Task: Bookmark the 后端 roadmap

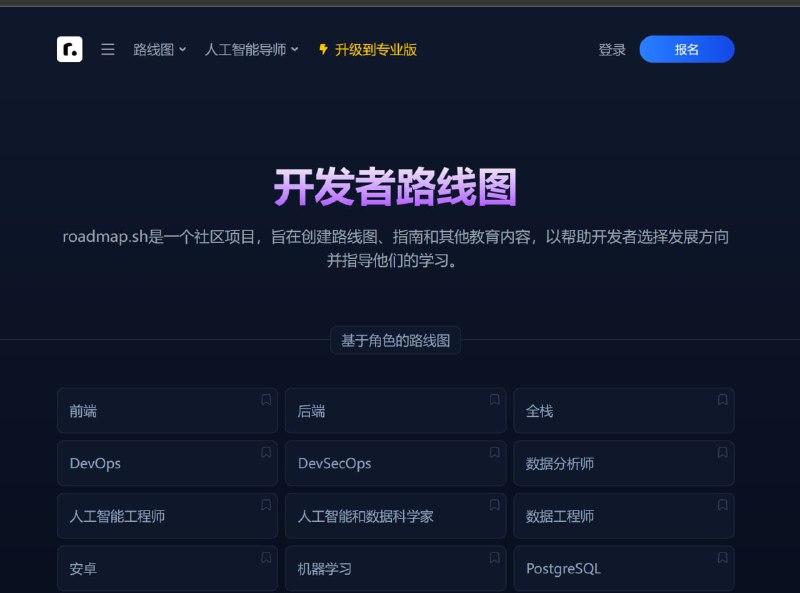Action: (494, 400)
